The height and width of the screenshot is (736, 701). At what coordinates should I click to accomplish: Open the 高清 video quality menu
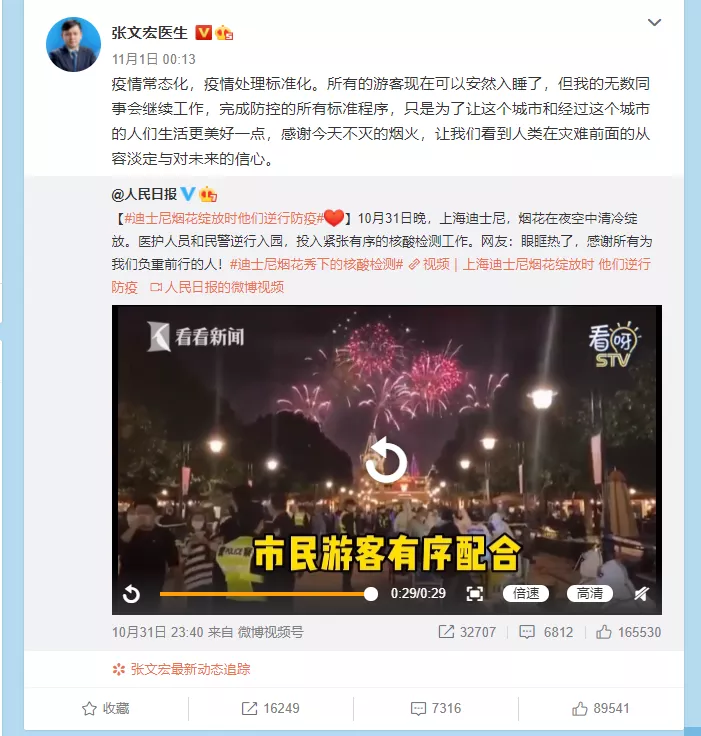(x=590, y=593)
